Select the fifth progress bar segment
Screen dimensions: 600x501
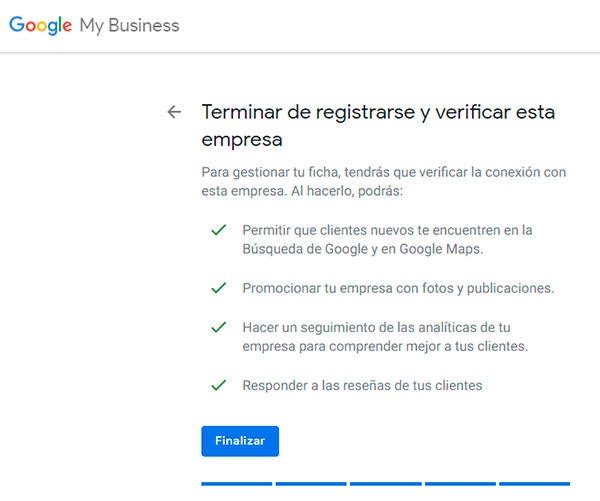(534, 484)
